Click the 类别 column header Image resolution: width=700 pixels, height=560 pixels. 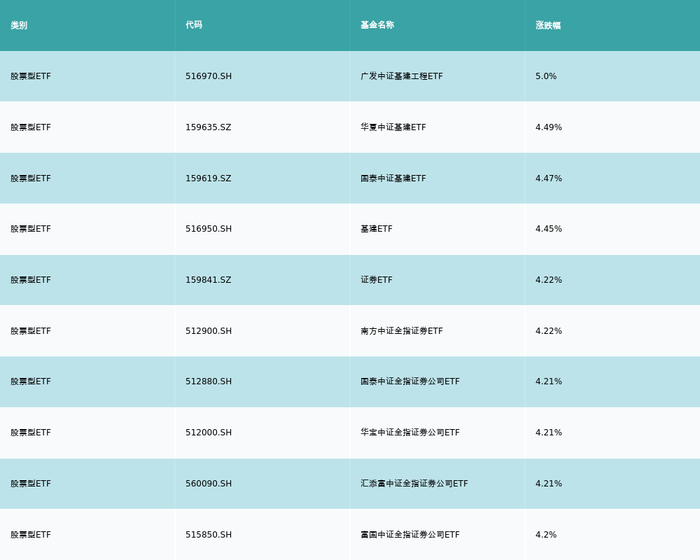point(19,25)
